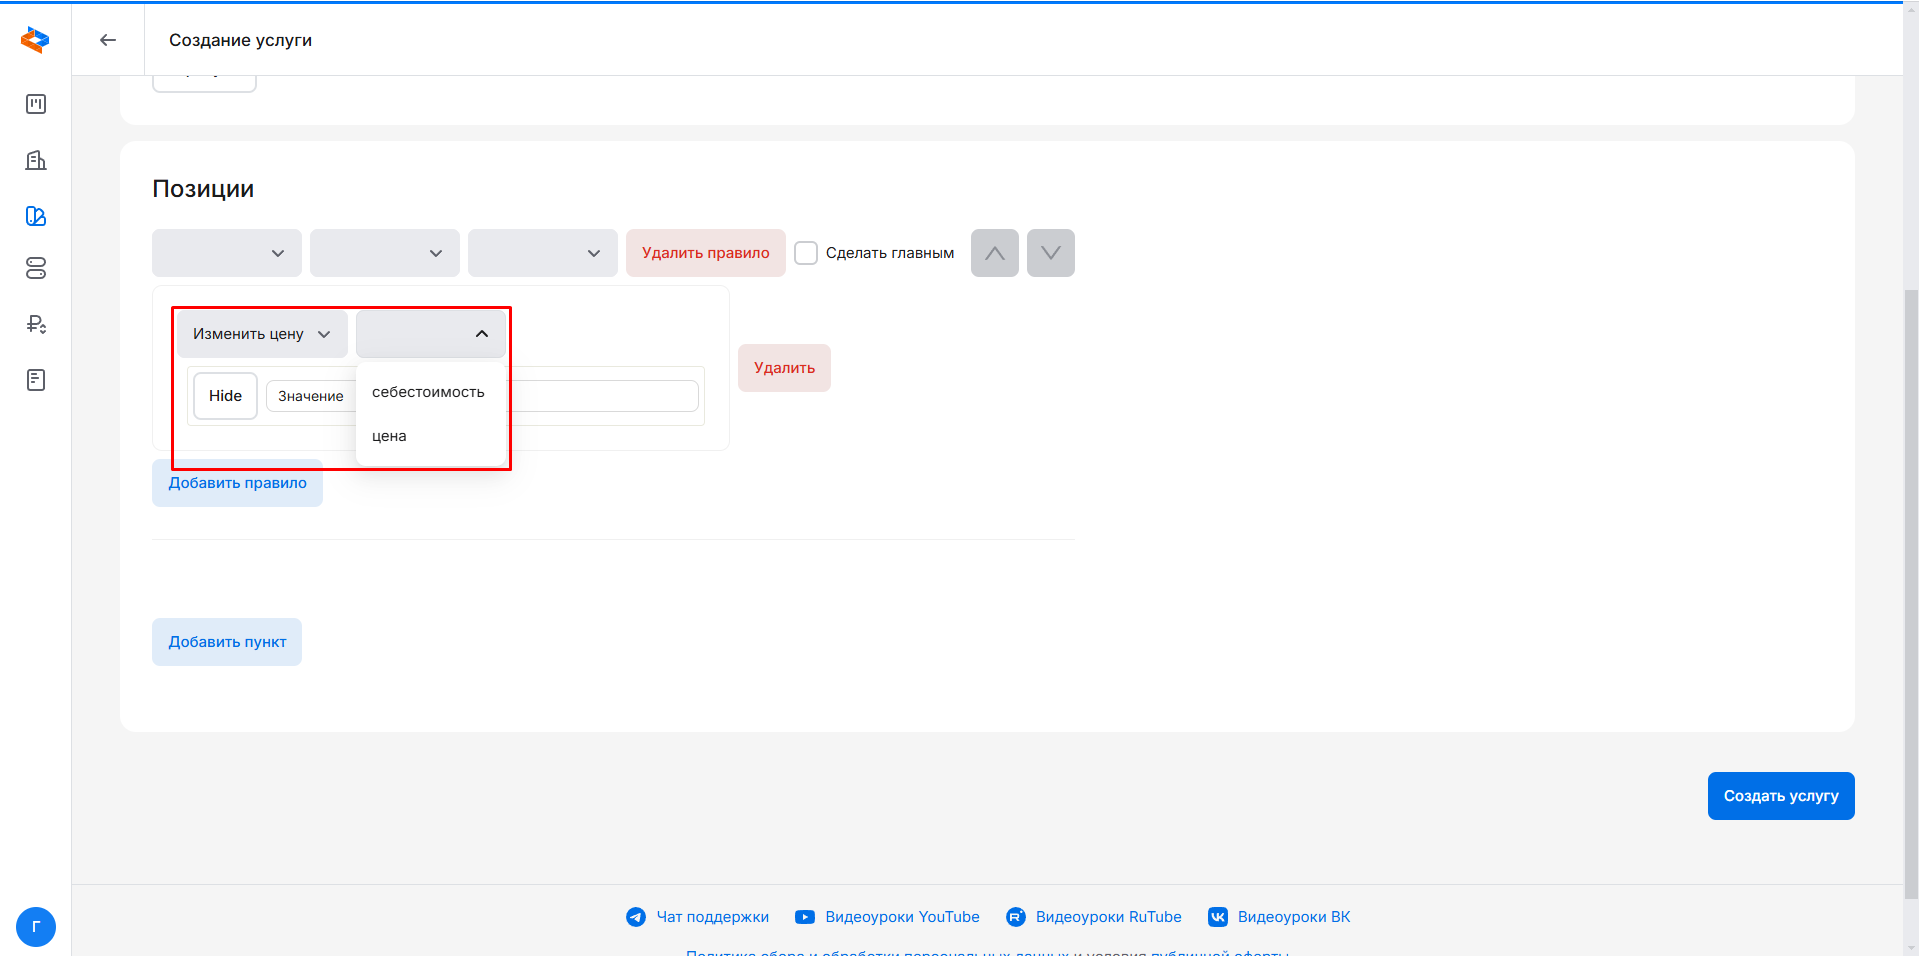This screenshot has height=956, width=1919.
Task: Click the user avatar with letter Г
Action: tap(36, 927)
